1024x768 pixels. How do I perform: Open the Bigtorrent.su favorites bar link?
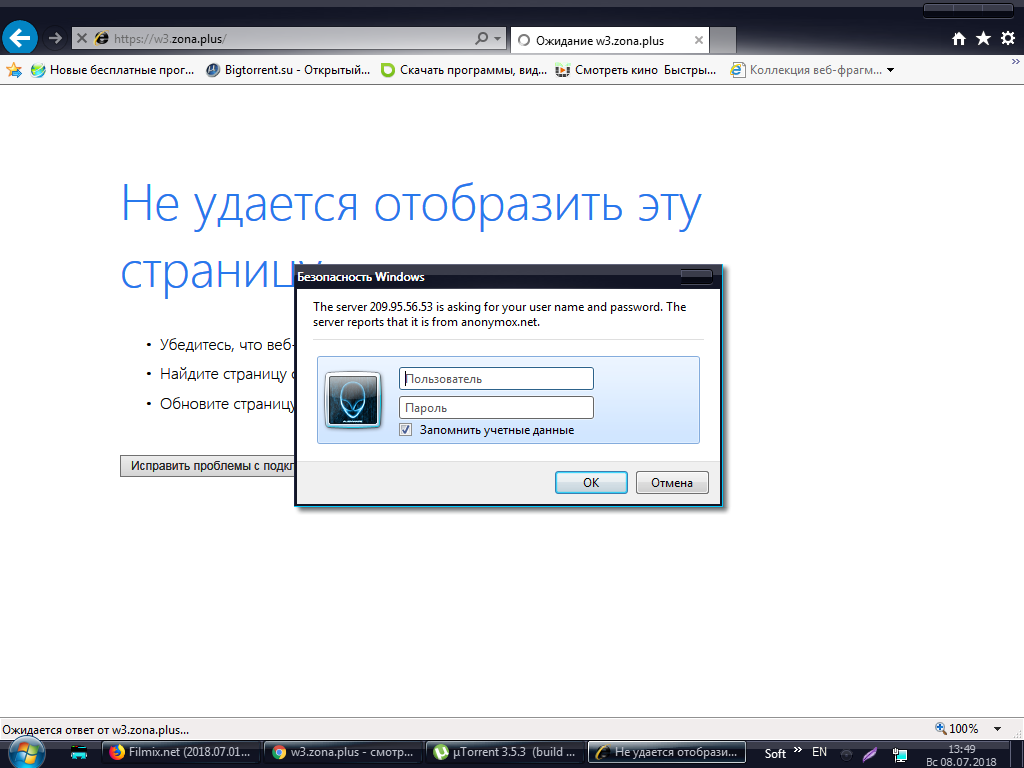pyautogui.click(x=288, y=70)
